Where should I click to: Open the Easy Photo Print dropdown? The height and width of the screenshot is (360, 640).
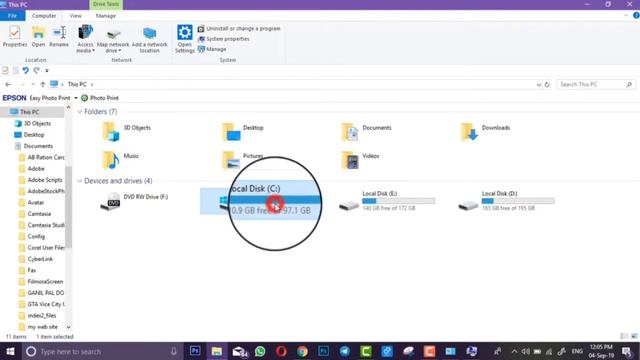[76, 98]
